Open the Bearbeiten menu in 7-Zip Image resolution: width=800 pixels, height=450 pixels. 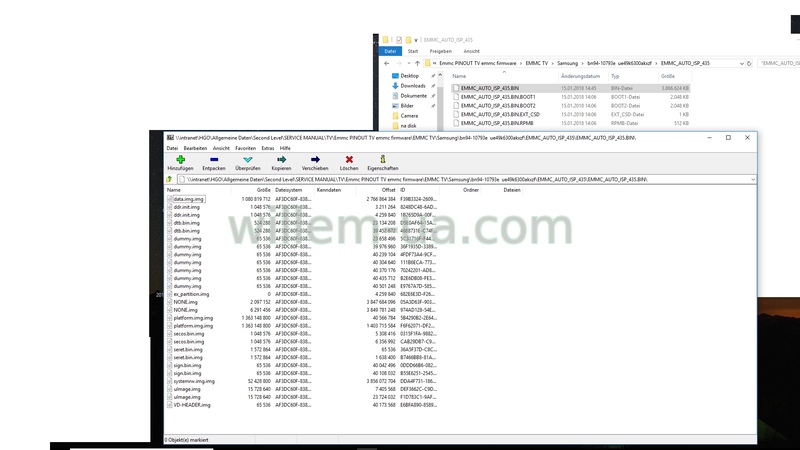[x=195, y=148]
